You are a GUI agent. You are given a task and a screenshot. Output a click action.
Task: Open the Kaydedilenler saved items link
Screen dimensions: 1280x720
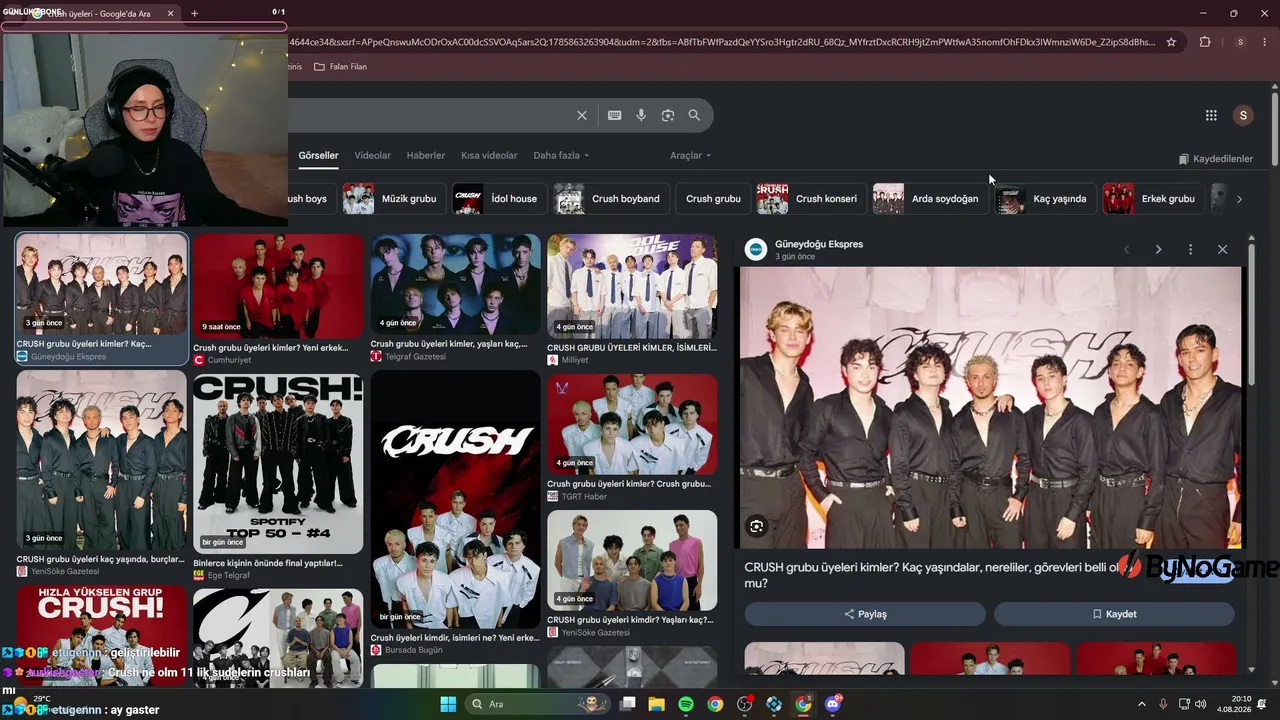click(1215, 159)
